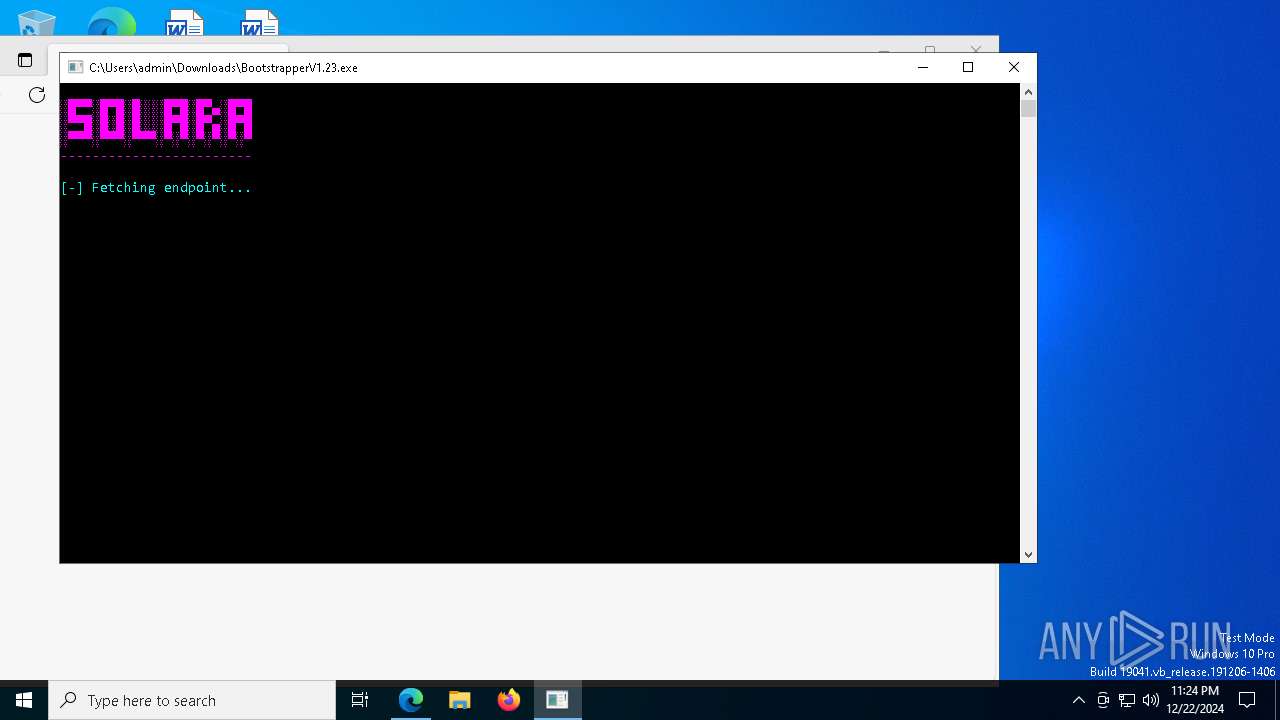Click the Recycle Bin desktop icon
This screenshot has height=720, width=1280.
37,24
